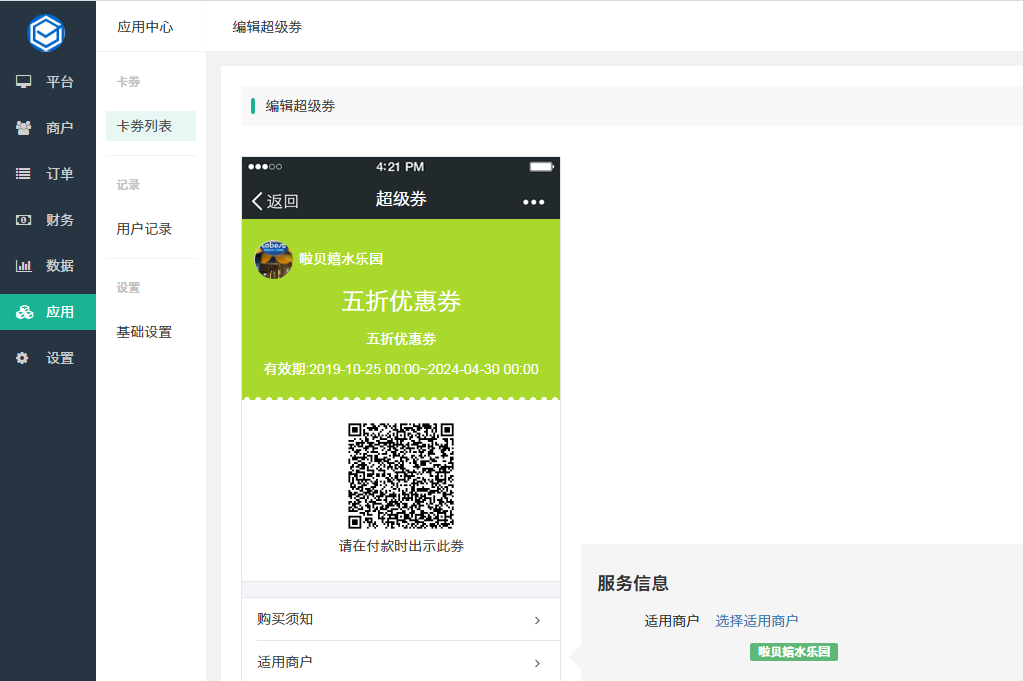Click the battery icon in phone status bar
Image resolution: width=1023 pixels, height=681 pixels.
[542, 167]
